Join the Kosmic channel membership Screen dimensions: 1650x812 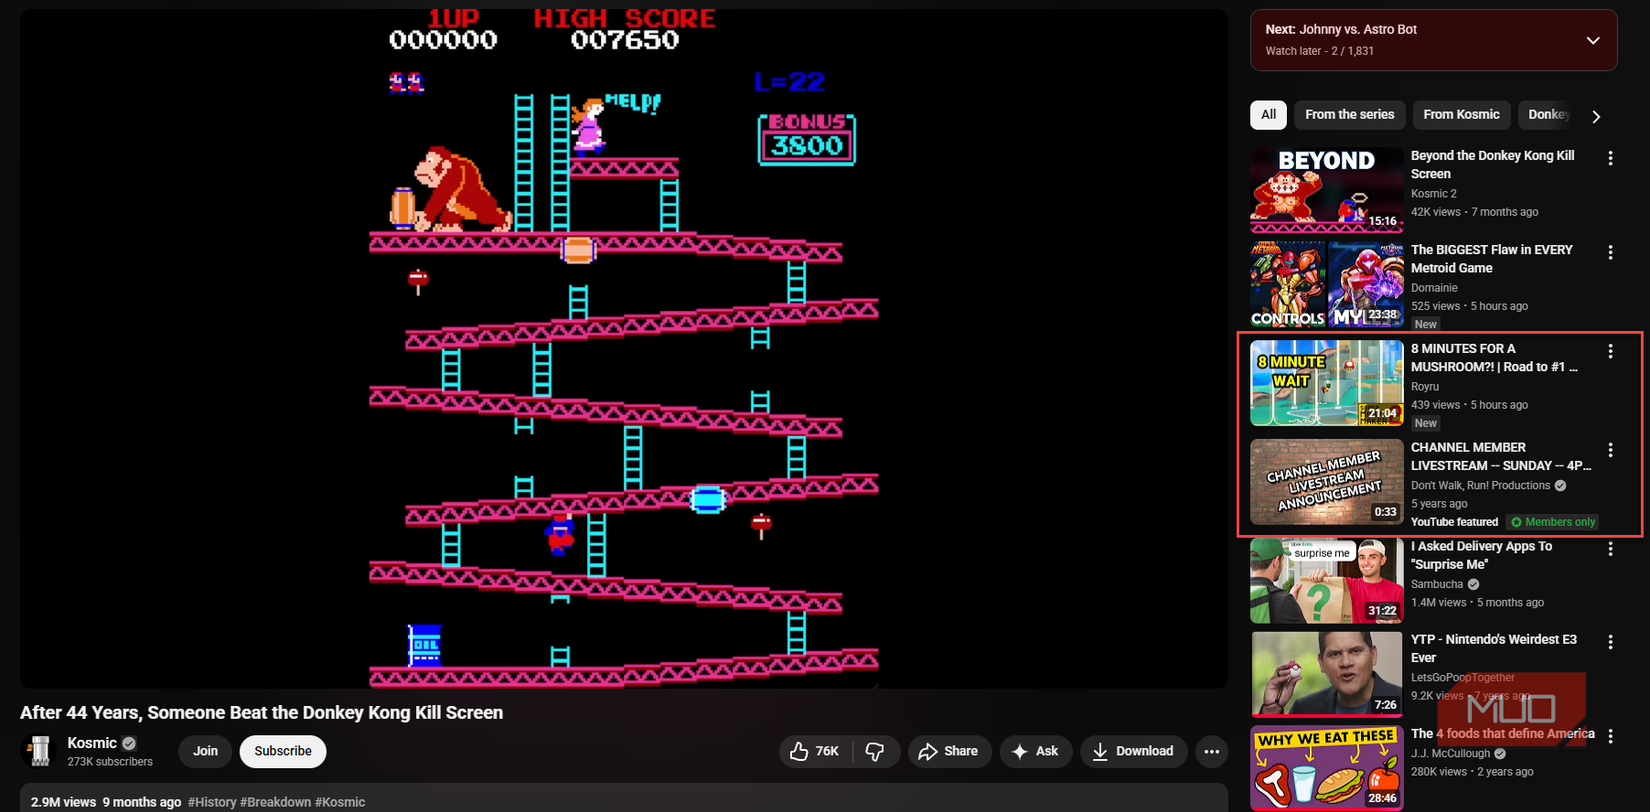(x=206, y=751)
